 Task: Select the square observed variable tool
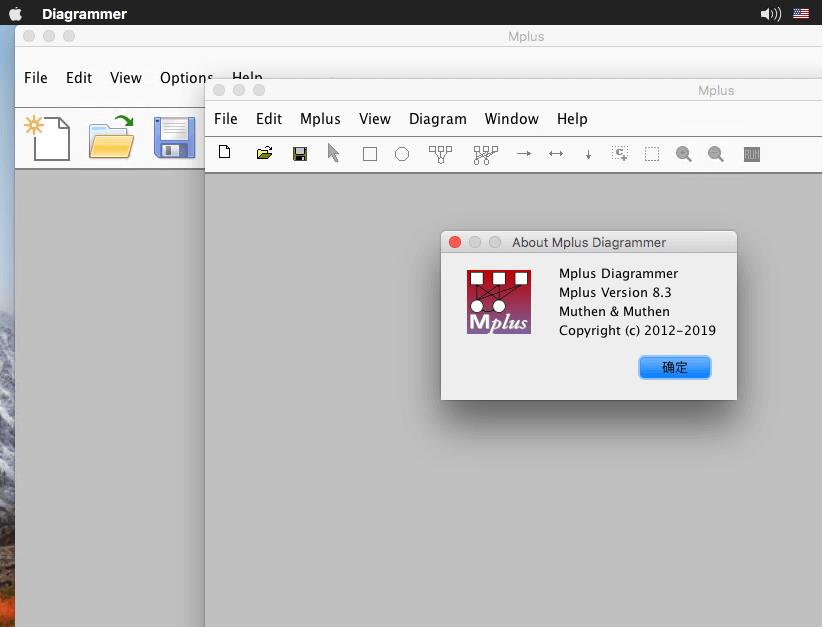coord(370,154)
